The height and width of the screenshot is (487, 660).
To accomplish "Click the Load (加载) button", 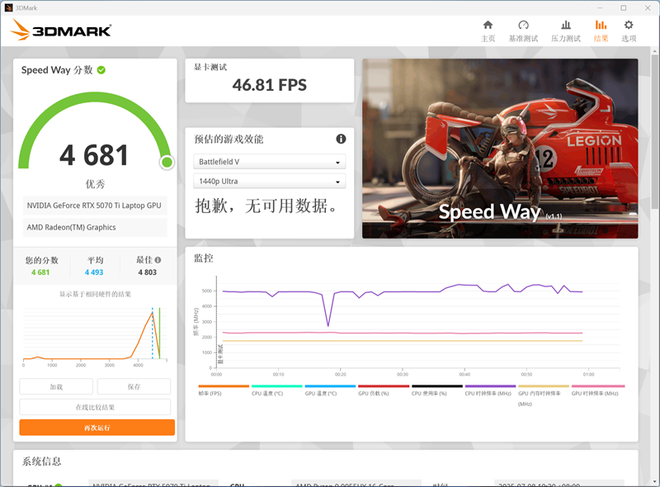I will click(56, 387).
